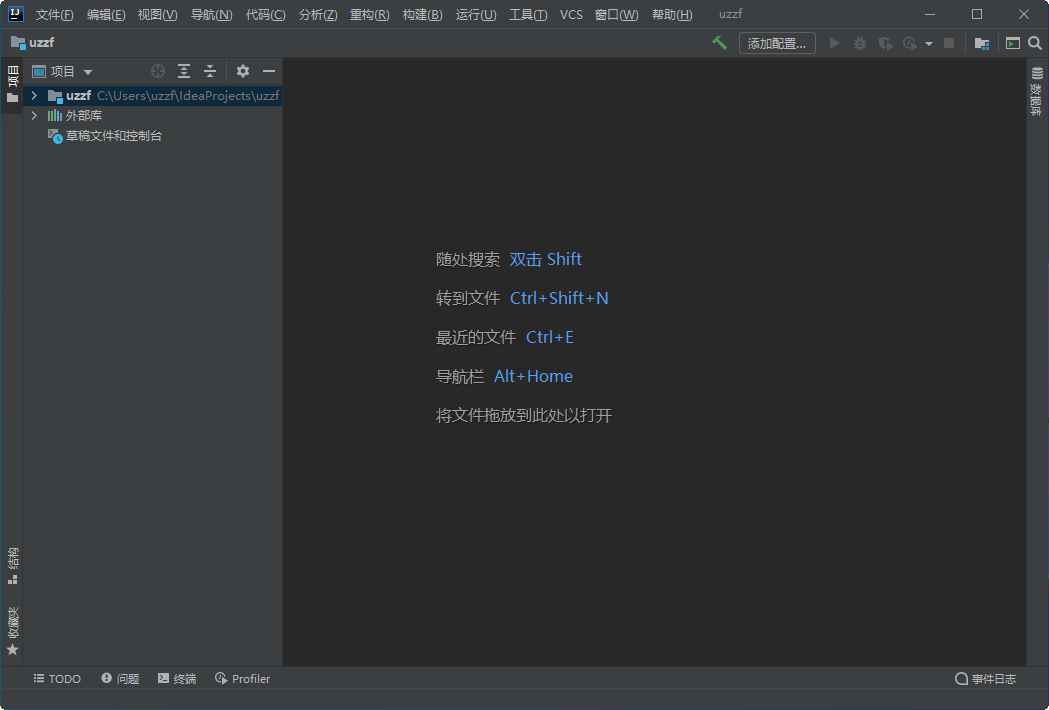Click the green Build project hammer icon

pyautogui.click(x=719, y=43)
